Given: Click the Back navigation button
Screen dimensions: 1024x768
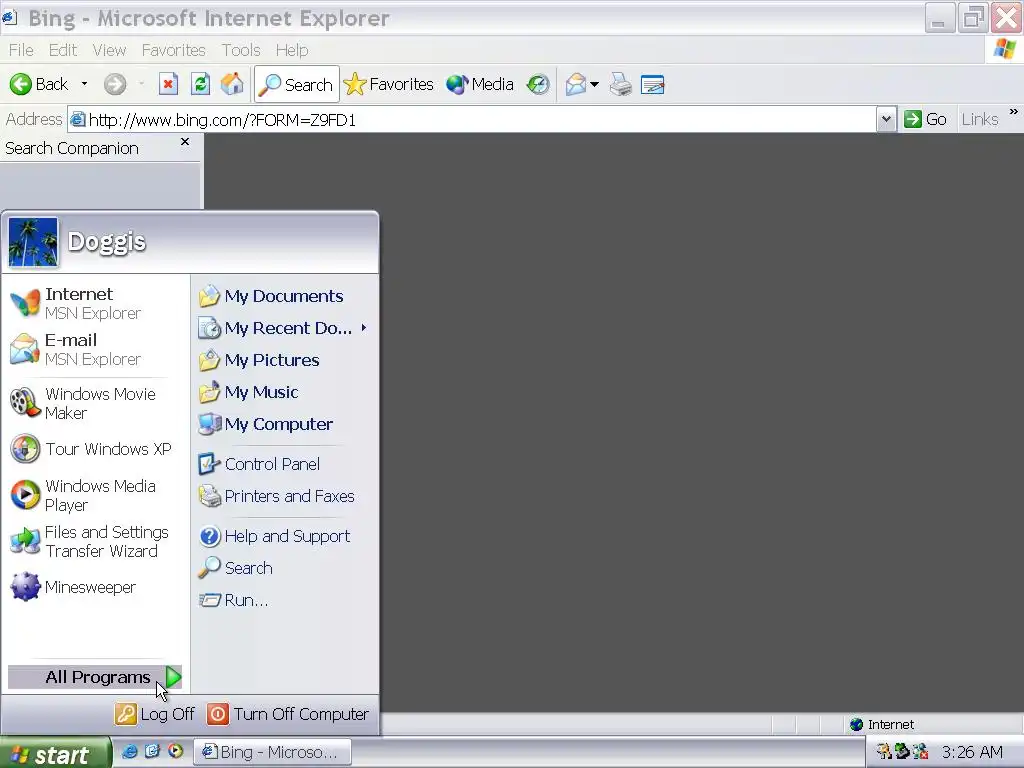Looking at the screenshot, I should 39,84.
